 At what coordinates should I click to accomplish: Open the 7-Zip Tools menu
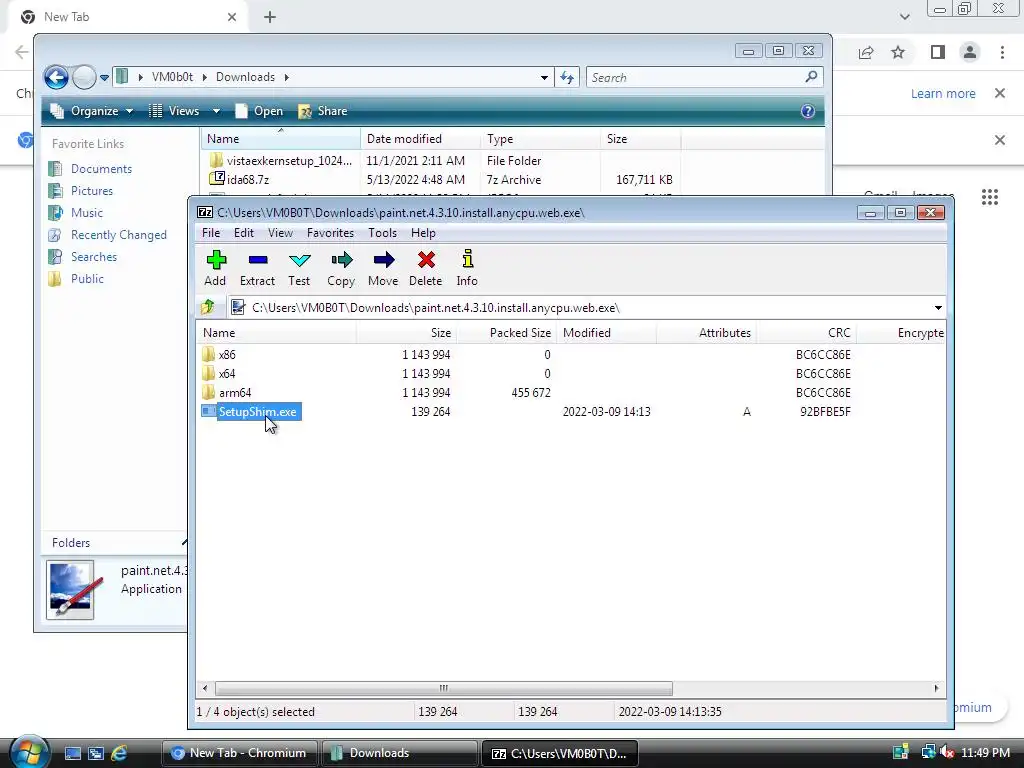click(382, 233)
